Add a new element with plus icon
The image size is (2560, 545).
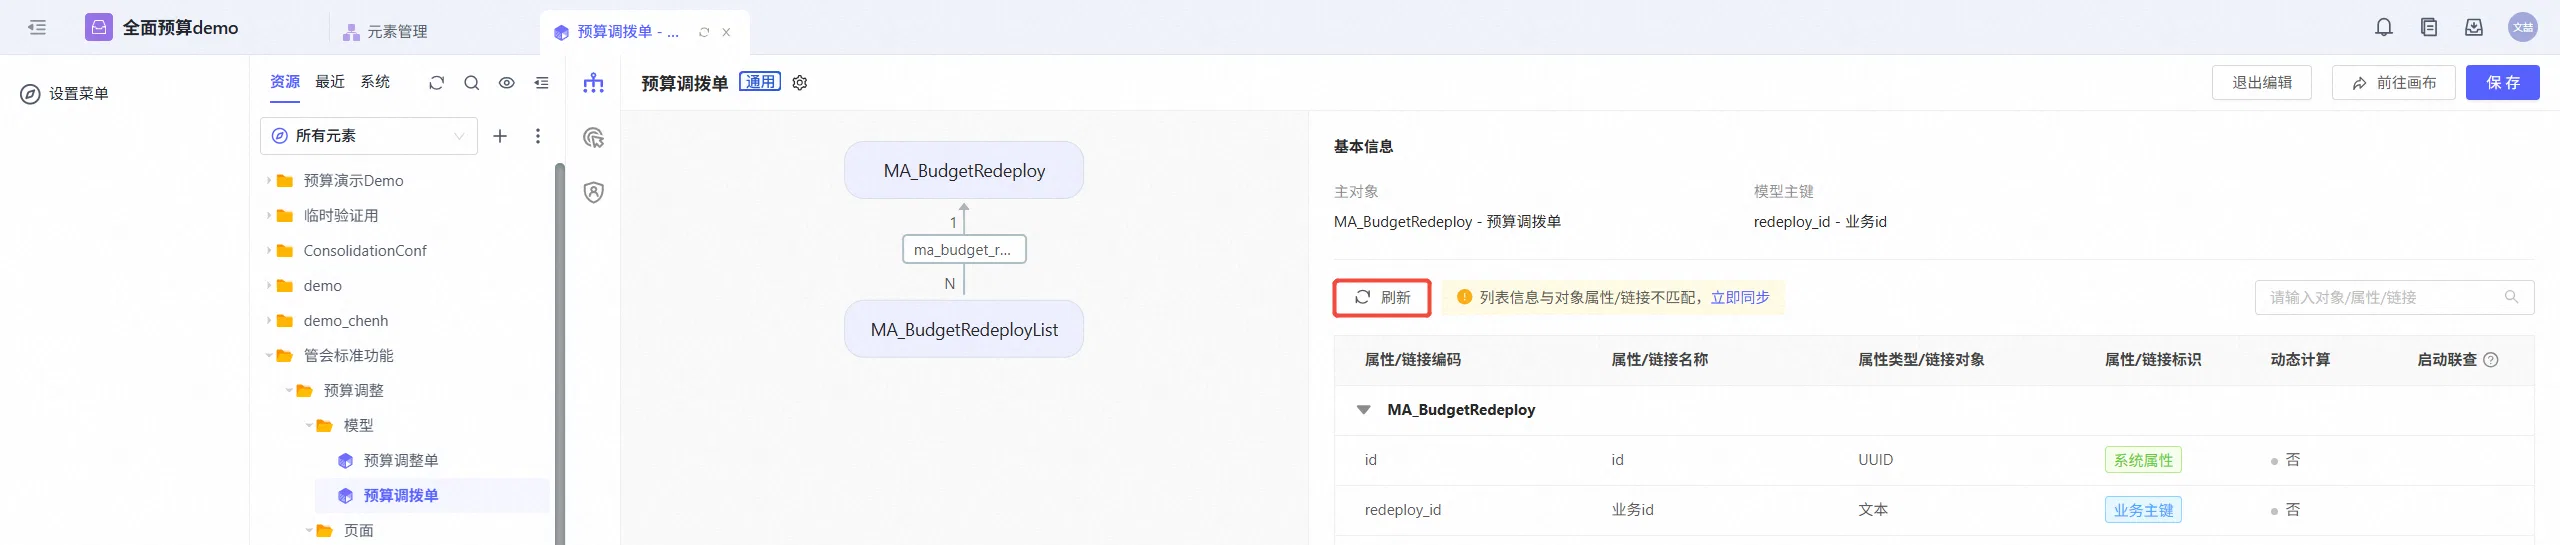pos(500,136)
